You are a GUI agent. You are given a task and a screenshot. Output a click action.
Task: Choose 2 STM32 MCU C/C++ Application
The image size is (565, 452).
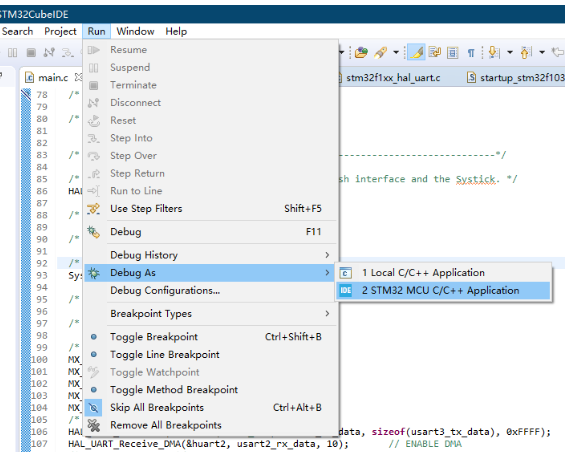(443, 291)
